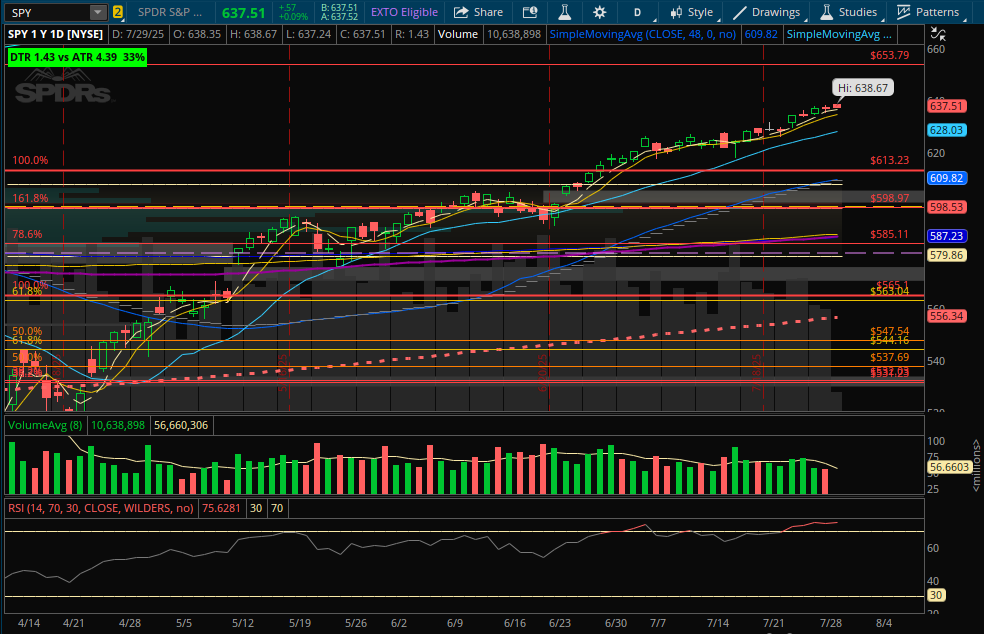Click the RSI 70 overbought value box
This screenshot has width=984, height=634.
(277, 508)
